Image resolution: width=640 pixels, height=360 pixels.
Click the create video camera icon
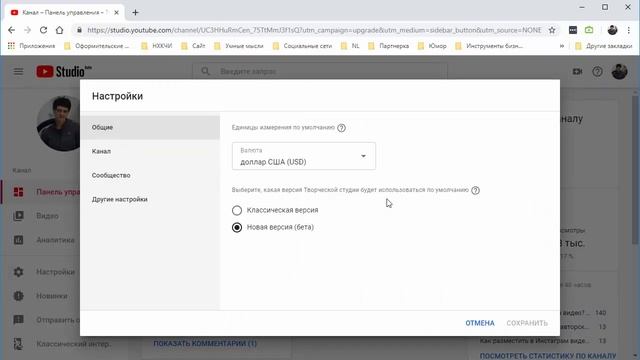pyautogui.click(x=577, y=72)
